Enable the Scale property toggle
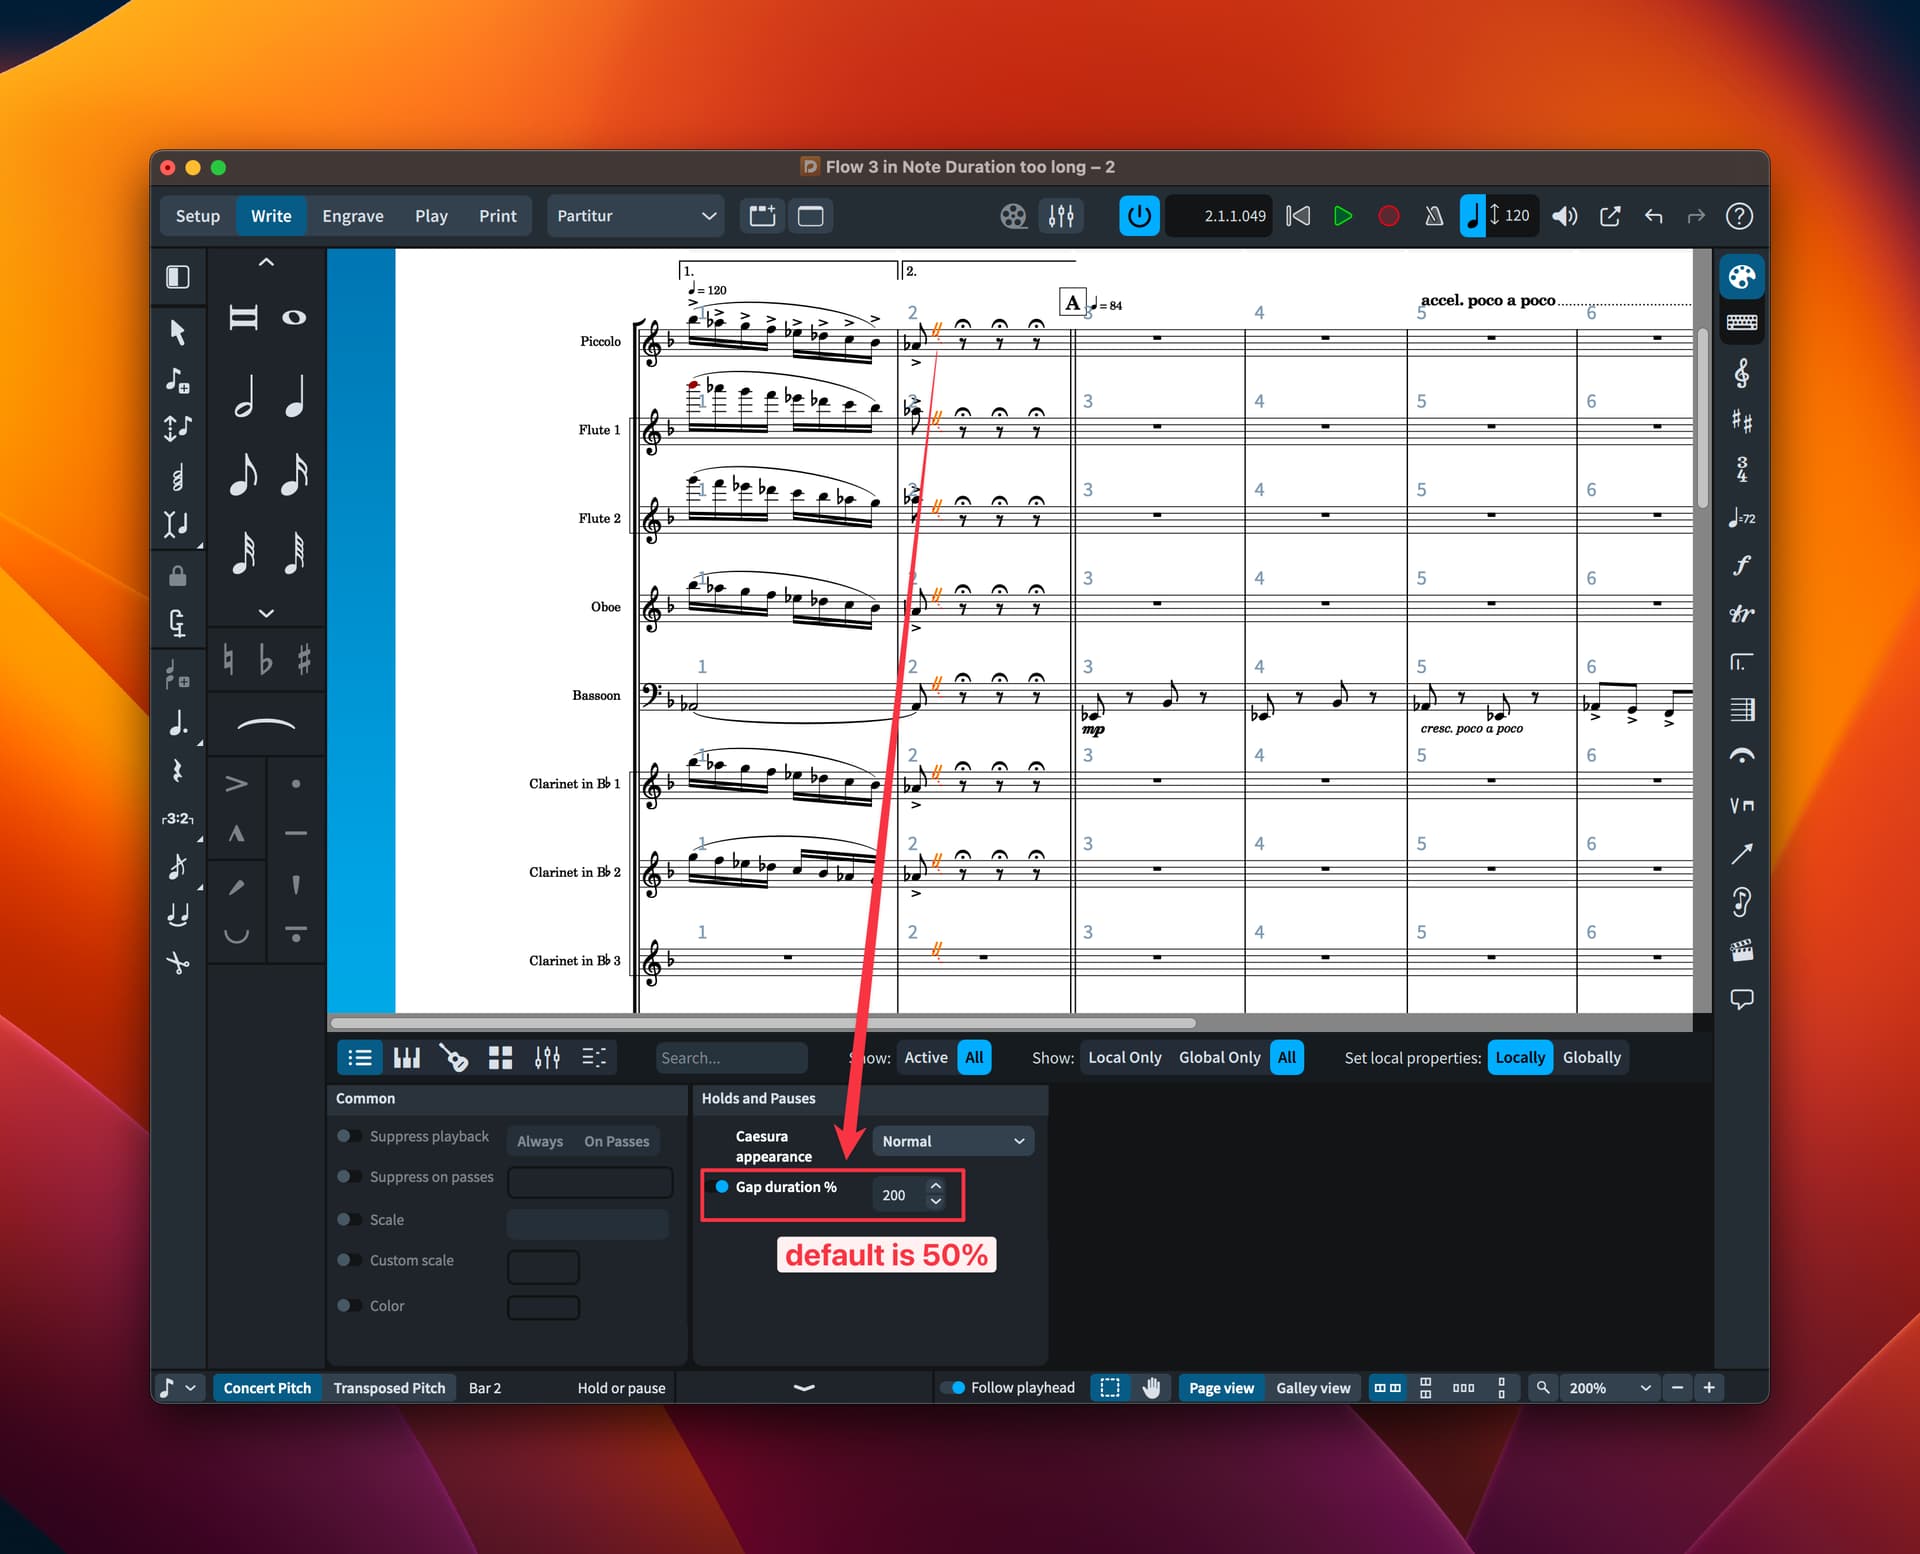Image resolution: width=1920 pixels, height=1554 pixels. [349, 1220]
